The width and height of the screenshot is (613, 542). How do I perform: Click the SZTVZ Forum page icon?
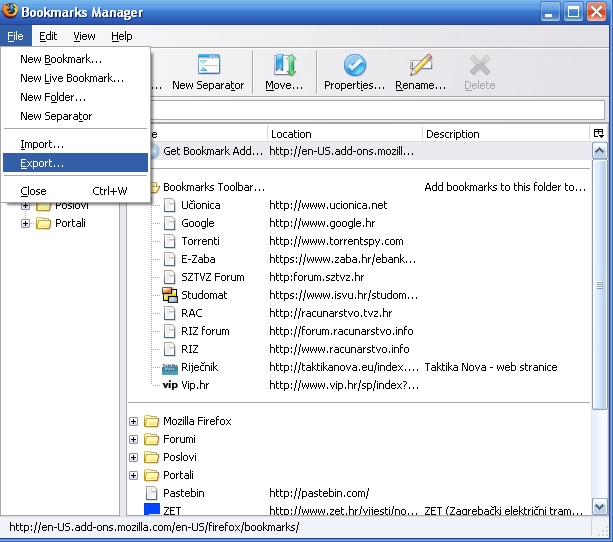169,277
